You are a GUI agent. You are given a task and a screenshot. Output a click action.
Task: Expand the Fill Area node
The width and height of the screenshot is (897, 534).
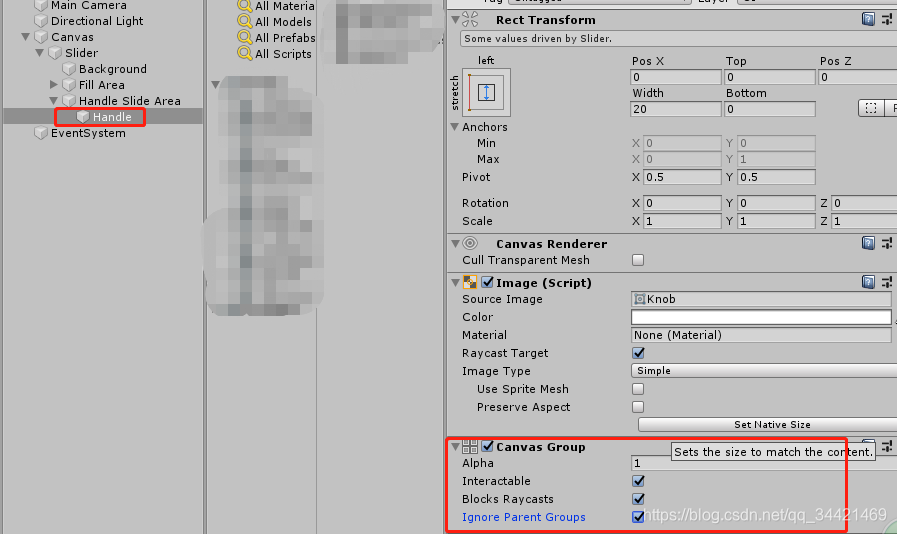pos(54,85)
